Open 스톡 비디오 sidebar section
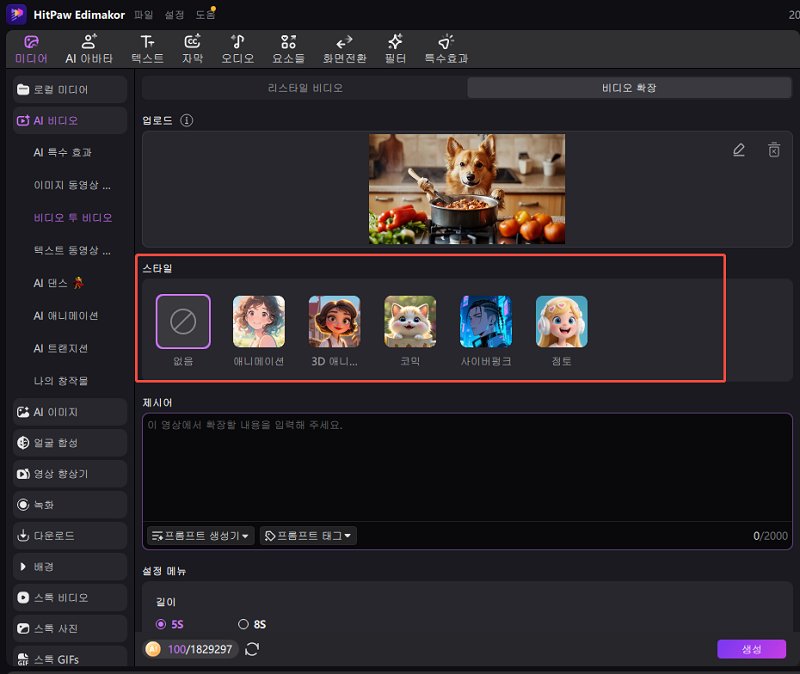This screenshot has height=674, width=800. pos(70,597)
